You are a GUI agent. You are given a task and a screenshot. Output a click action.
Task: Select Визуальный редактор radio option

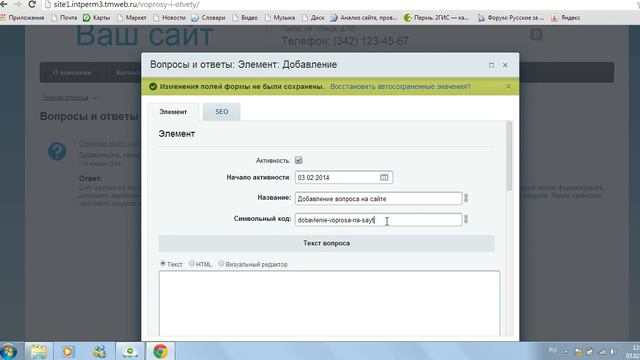pyautogui.click(x=221, y=264)
